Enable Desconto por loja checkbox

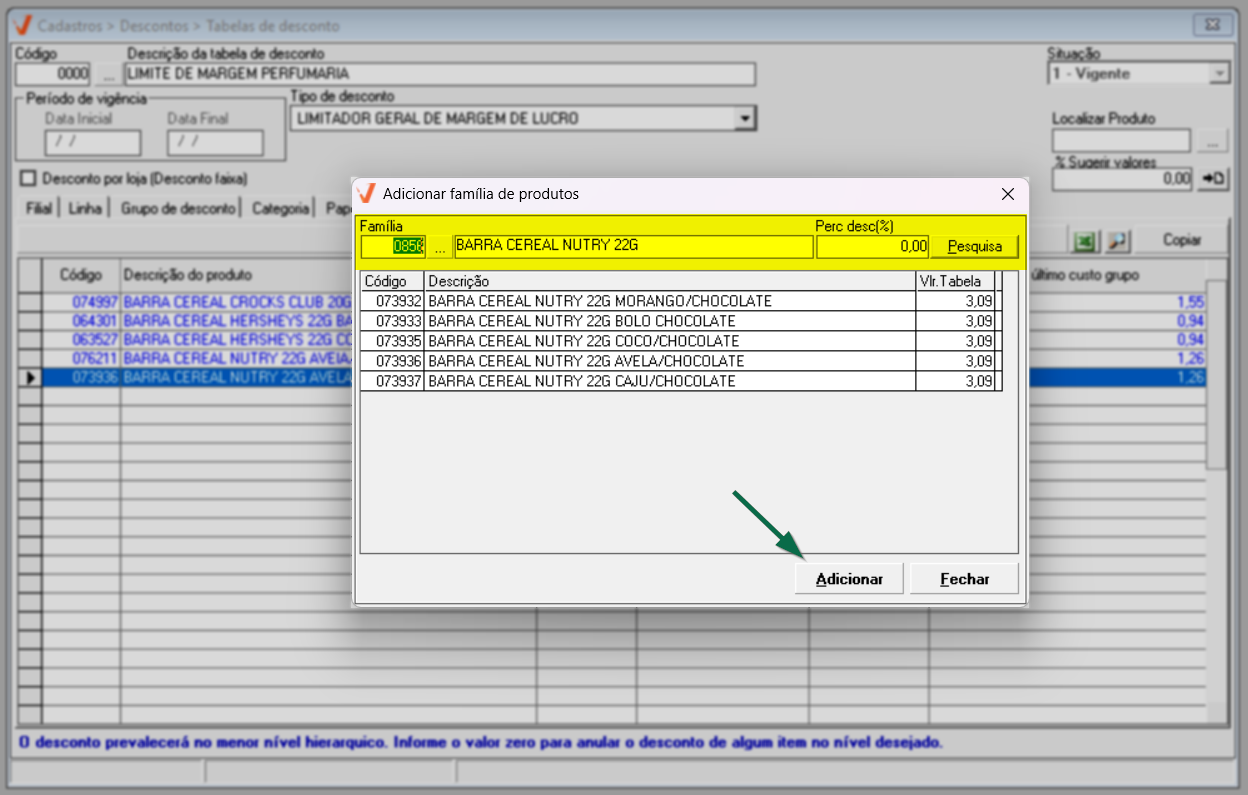point(28,178)
